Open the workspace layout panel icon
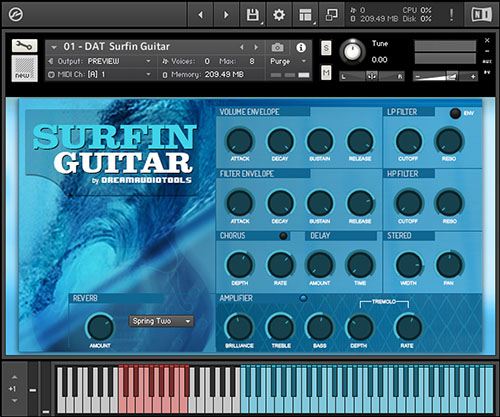 click(305, 15)
